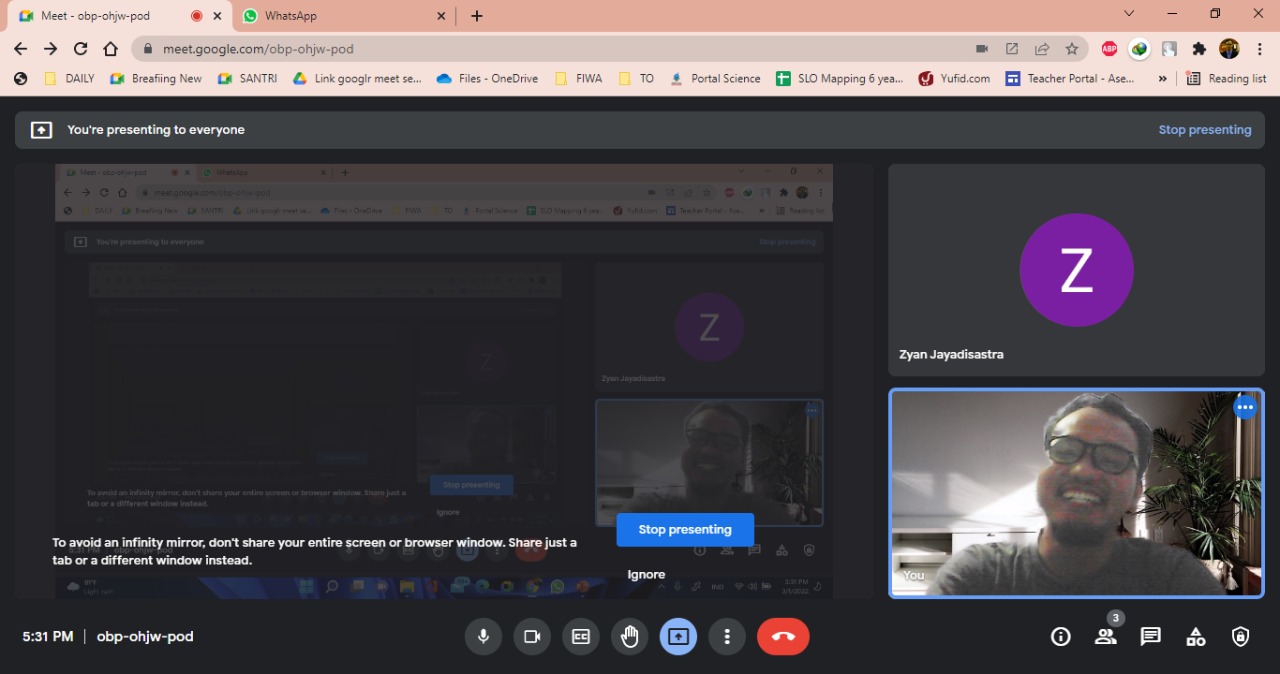Open meeting details info panel

pyautogui.click(x=1061, y=637)
